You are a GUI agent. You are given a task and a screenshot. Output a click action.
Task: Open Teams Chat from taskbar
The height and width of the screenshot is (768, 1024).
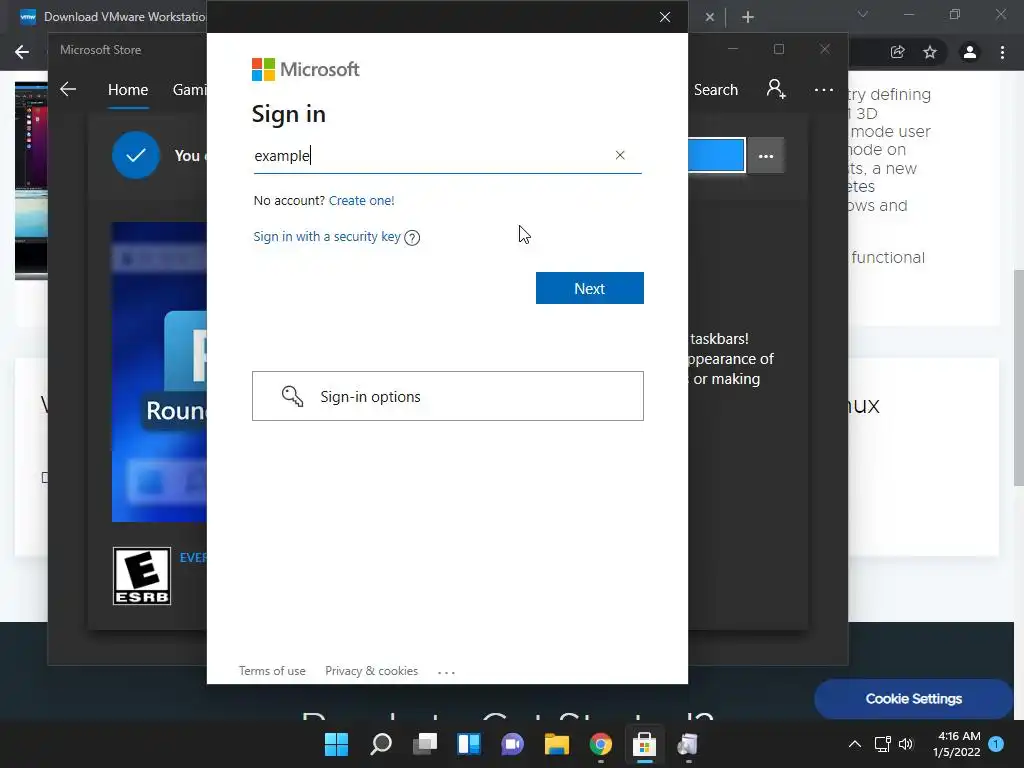(513, 744)
